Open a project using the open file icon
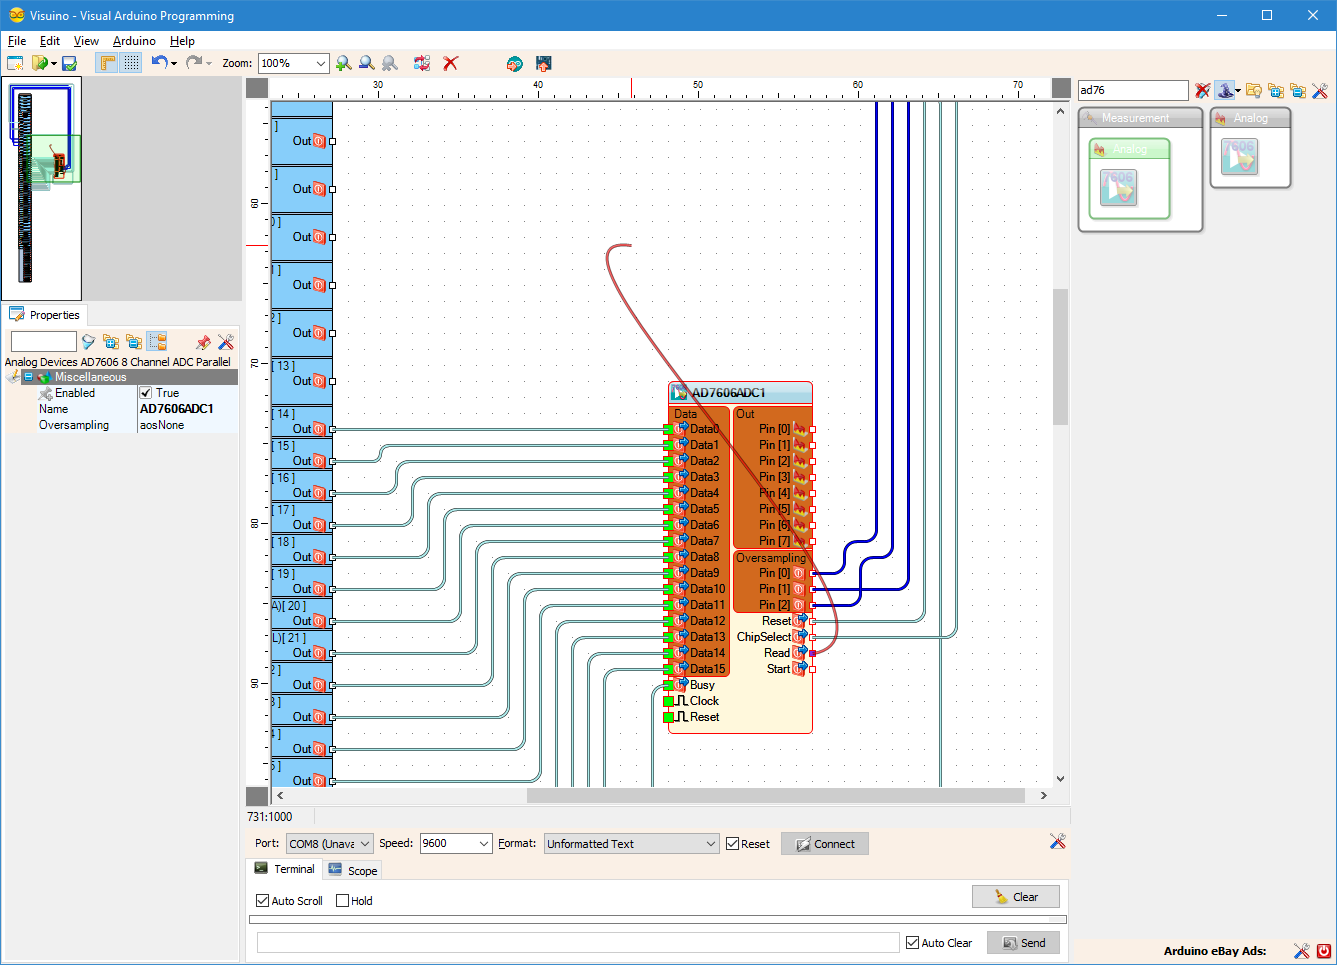1337x965 pixels. (x=40, y=63)
